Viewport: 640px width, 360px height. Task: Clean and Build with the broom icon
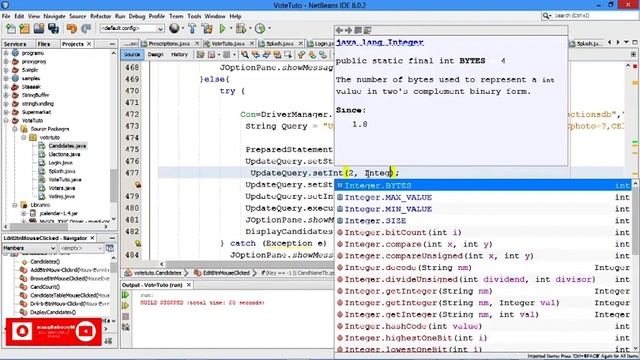[x=207, y=29]
